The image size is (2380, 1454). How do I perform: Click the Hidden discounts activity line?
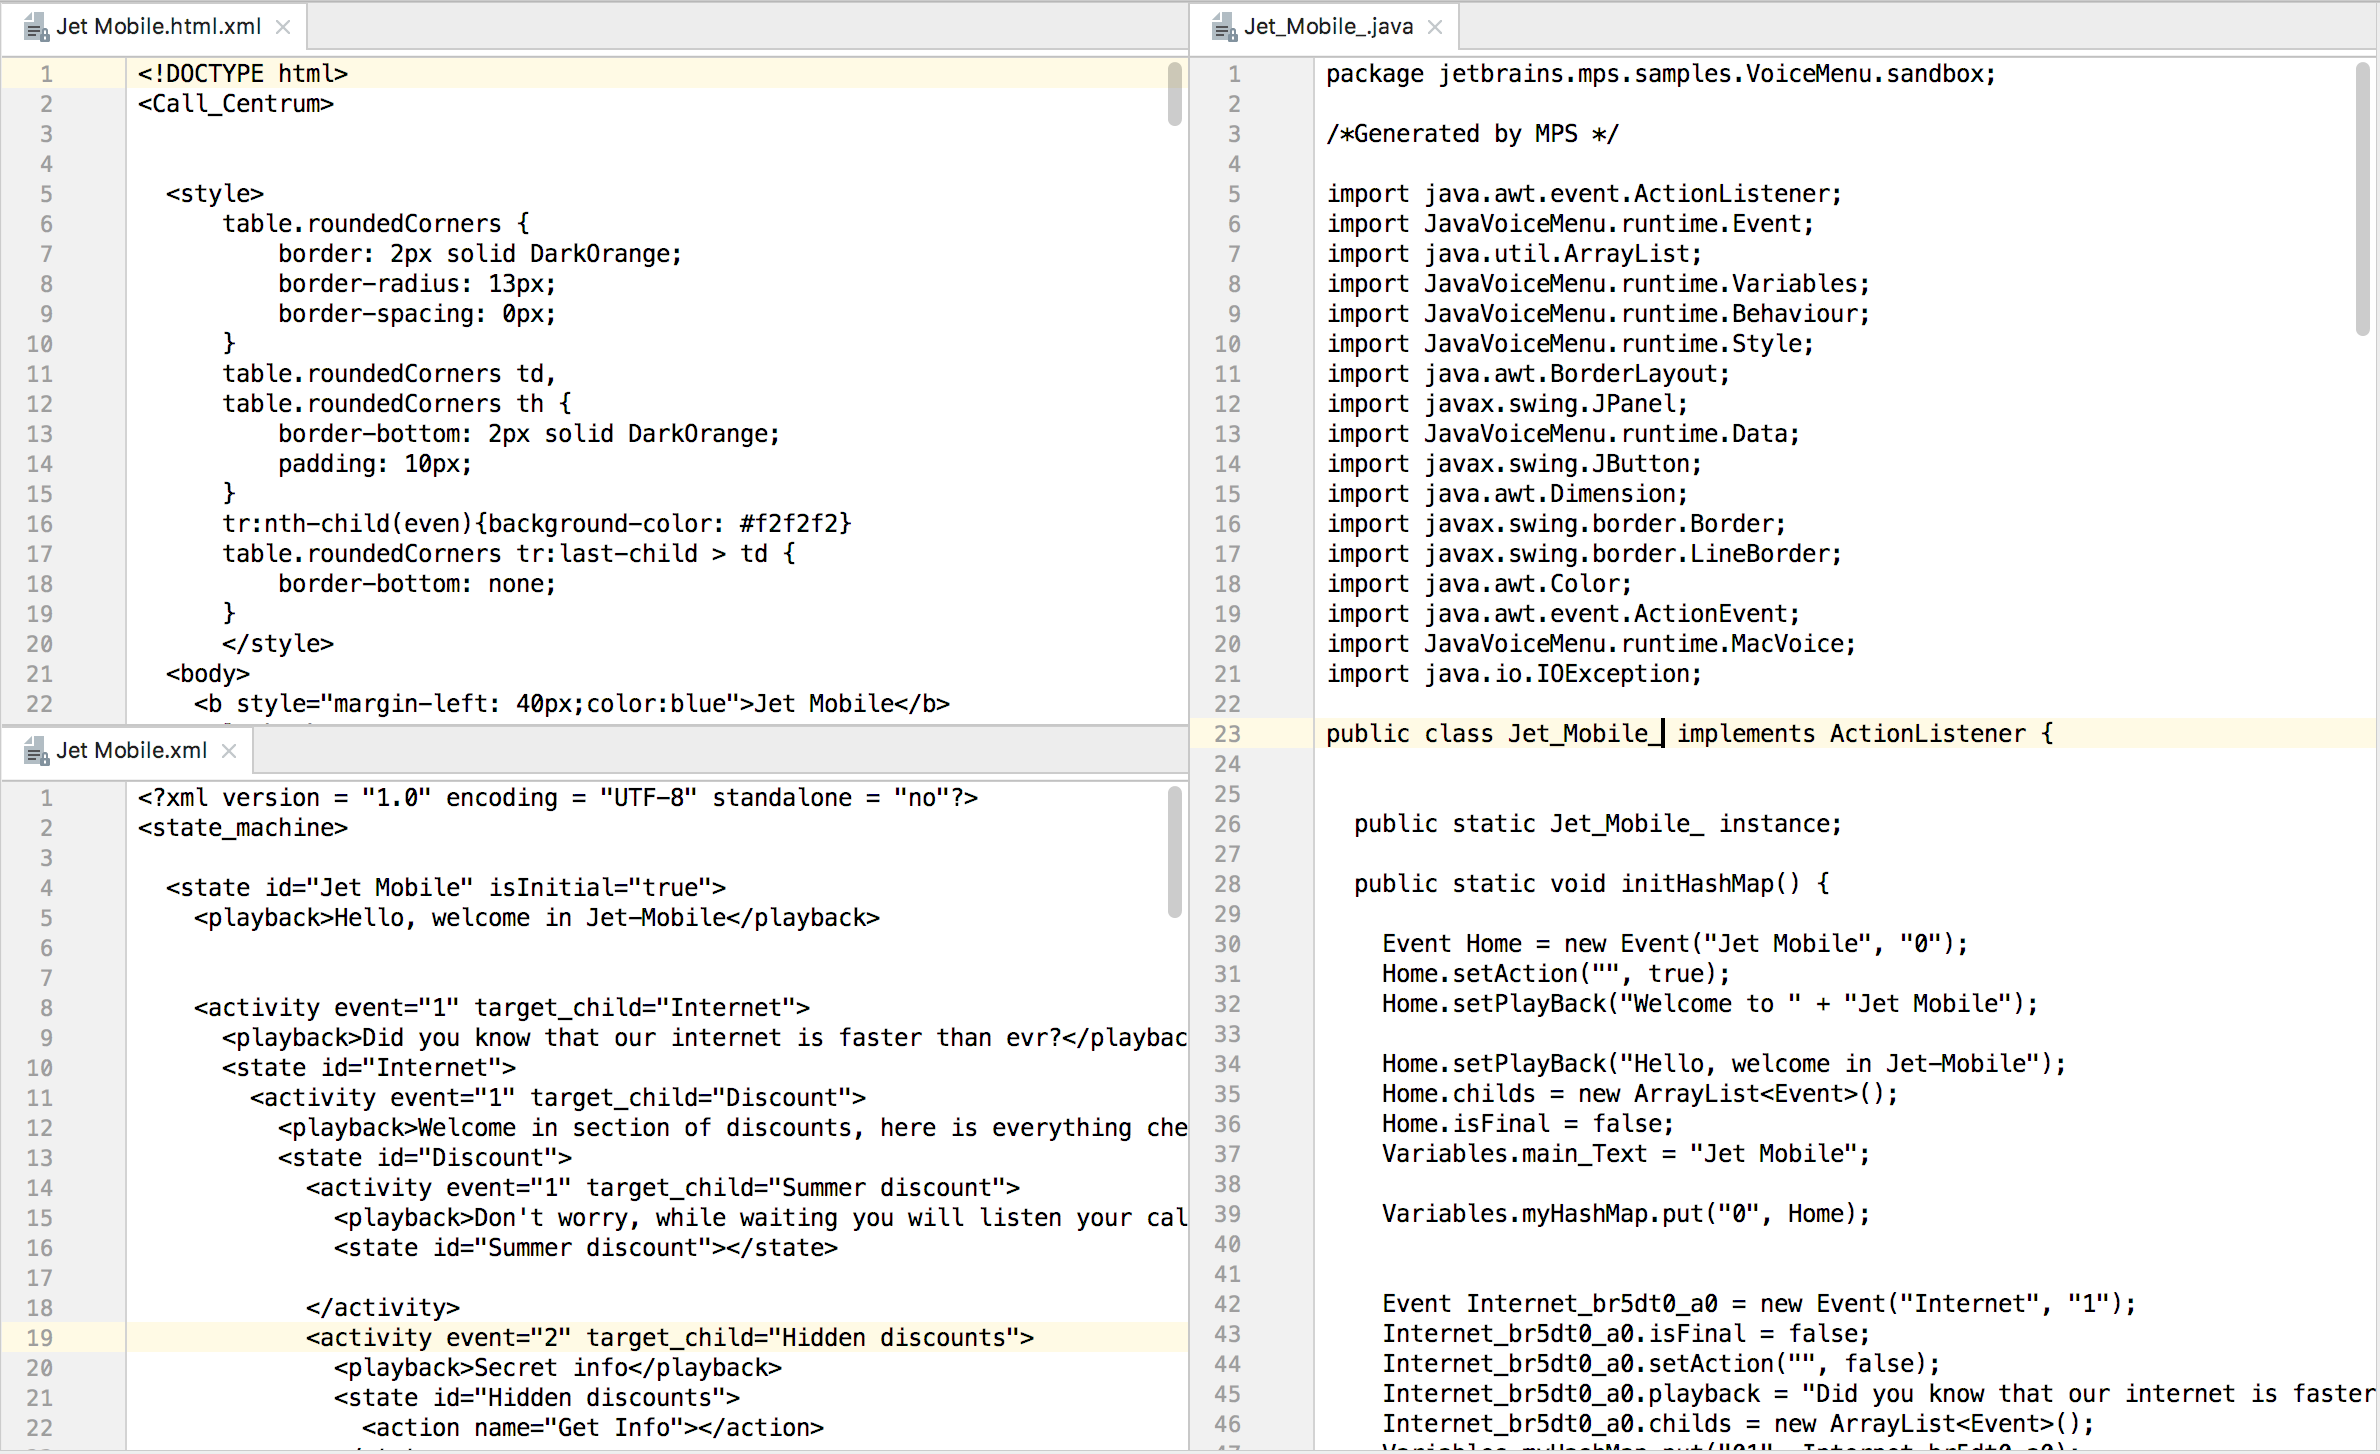(669, 1338)
